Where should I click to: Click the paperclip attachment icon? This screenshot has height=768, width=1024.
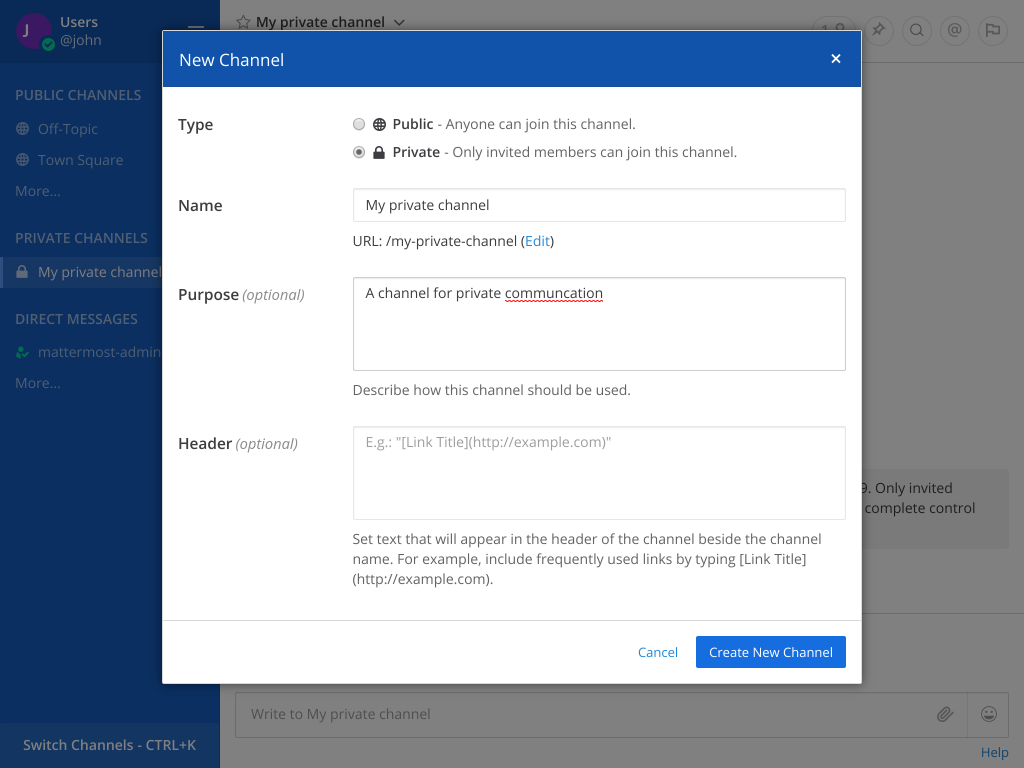pos(944,714)
